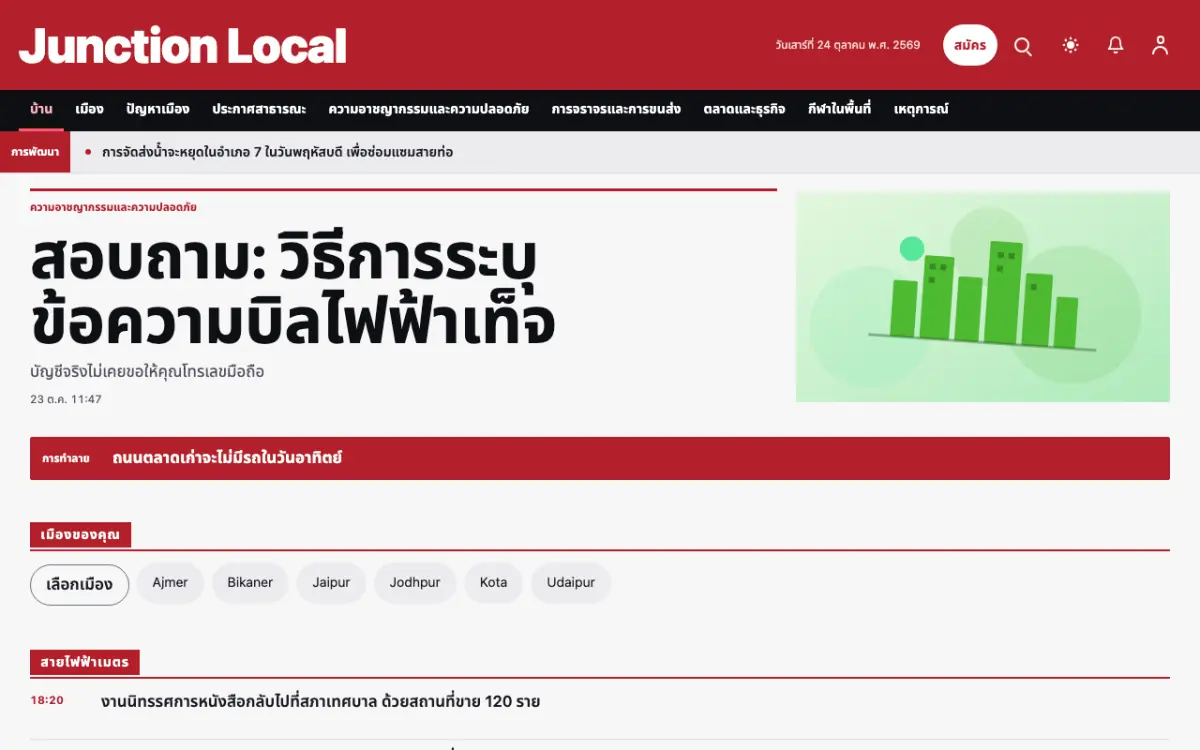Click the สายไฟฟ้าเมตร section label

pos(85,662)
